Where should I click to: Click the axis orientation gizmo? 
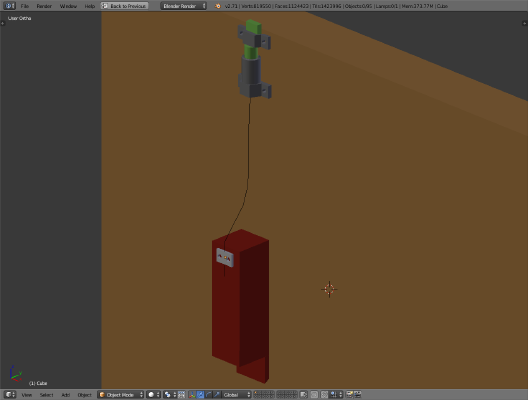point(15,373)
